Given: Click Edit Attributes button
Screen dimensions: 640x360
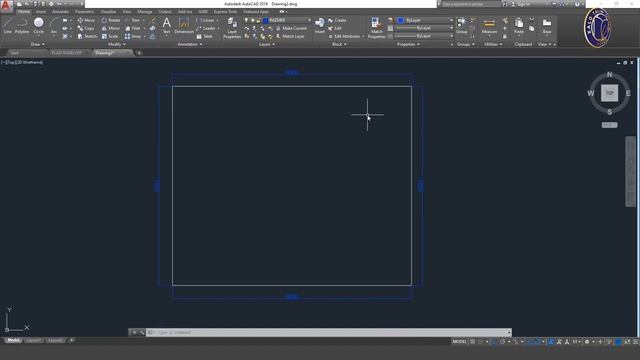Looking at the screenshot, I should tap(344, 36).
